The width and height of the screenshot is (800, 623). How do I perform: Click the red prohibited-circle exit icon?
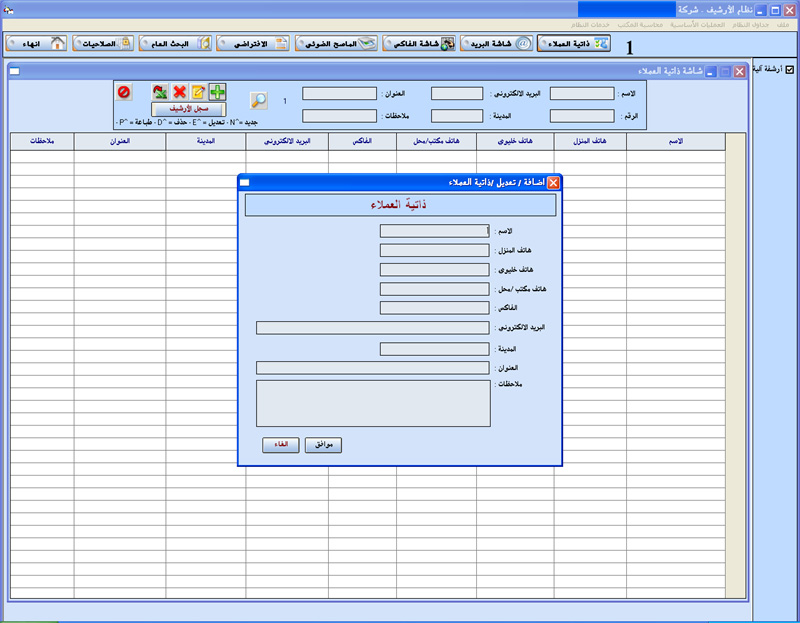click(x=124, y=92)
